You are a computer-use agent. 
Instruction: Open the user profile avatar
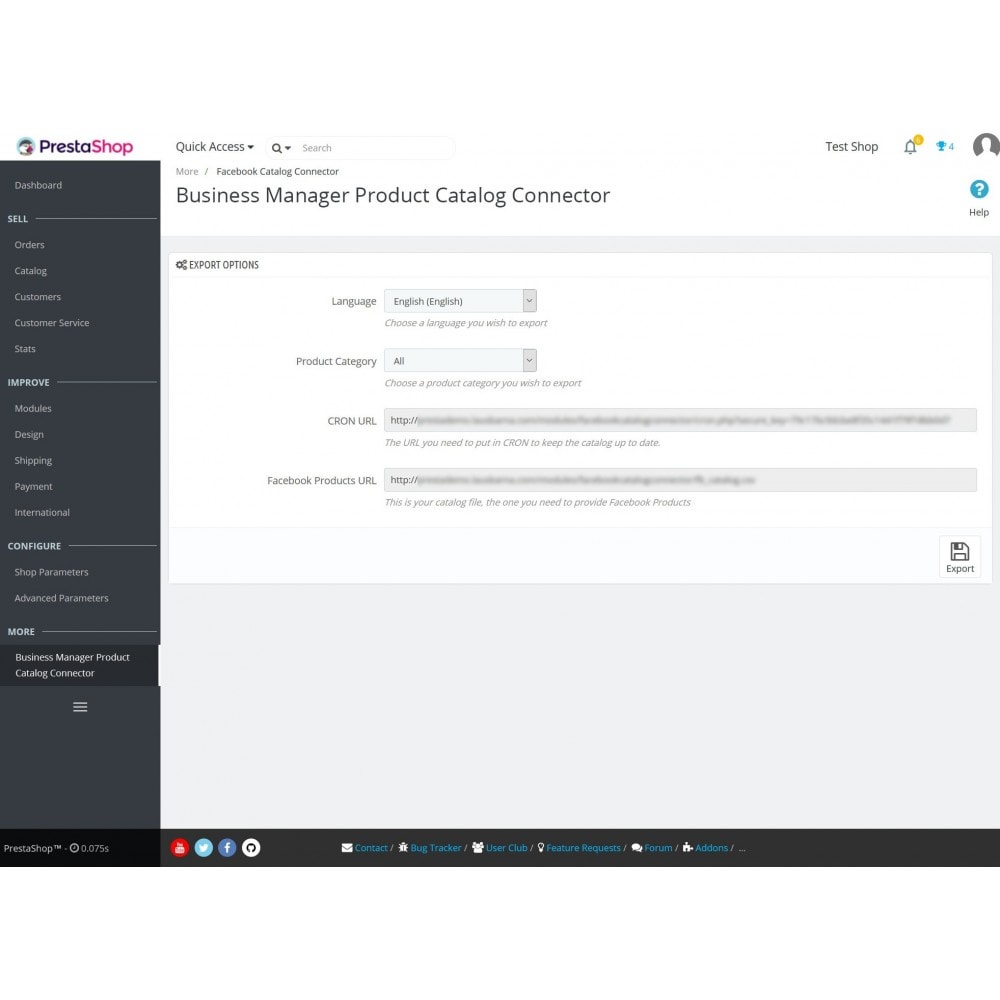click(986, 145)
